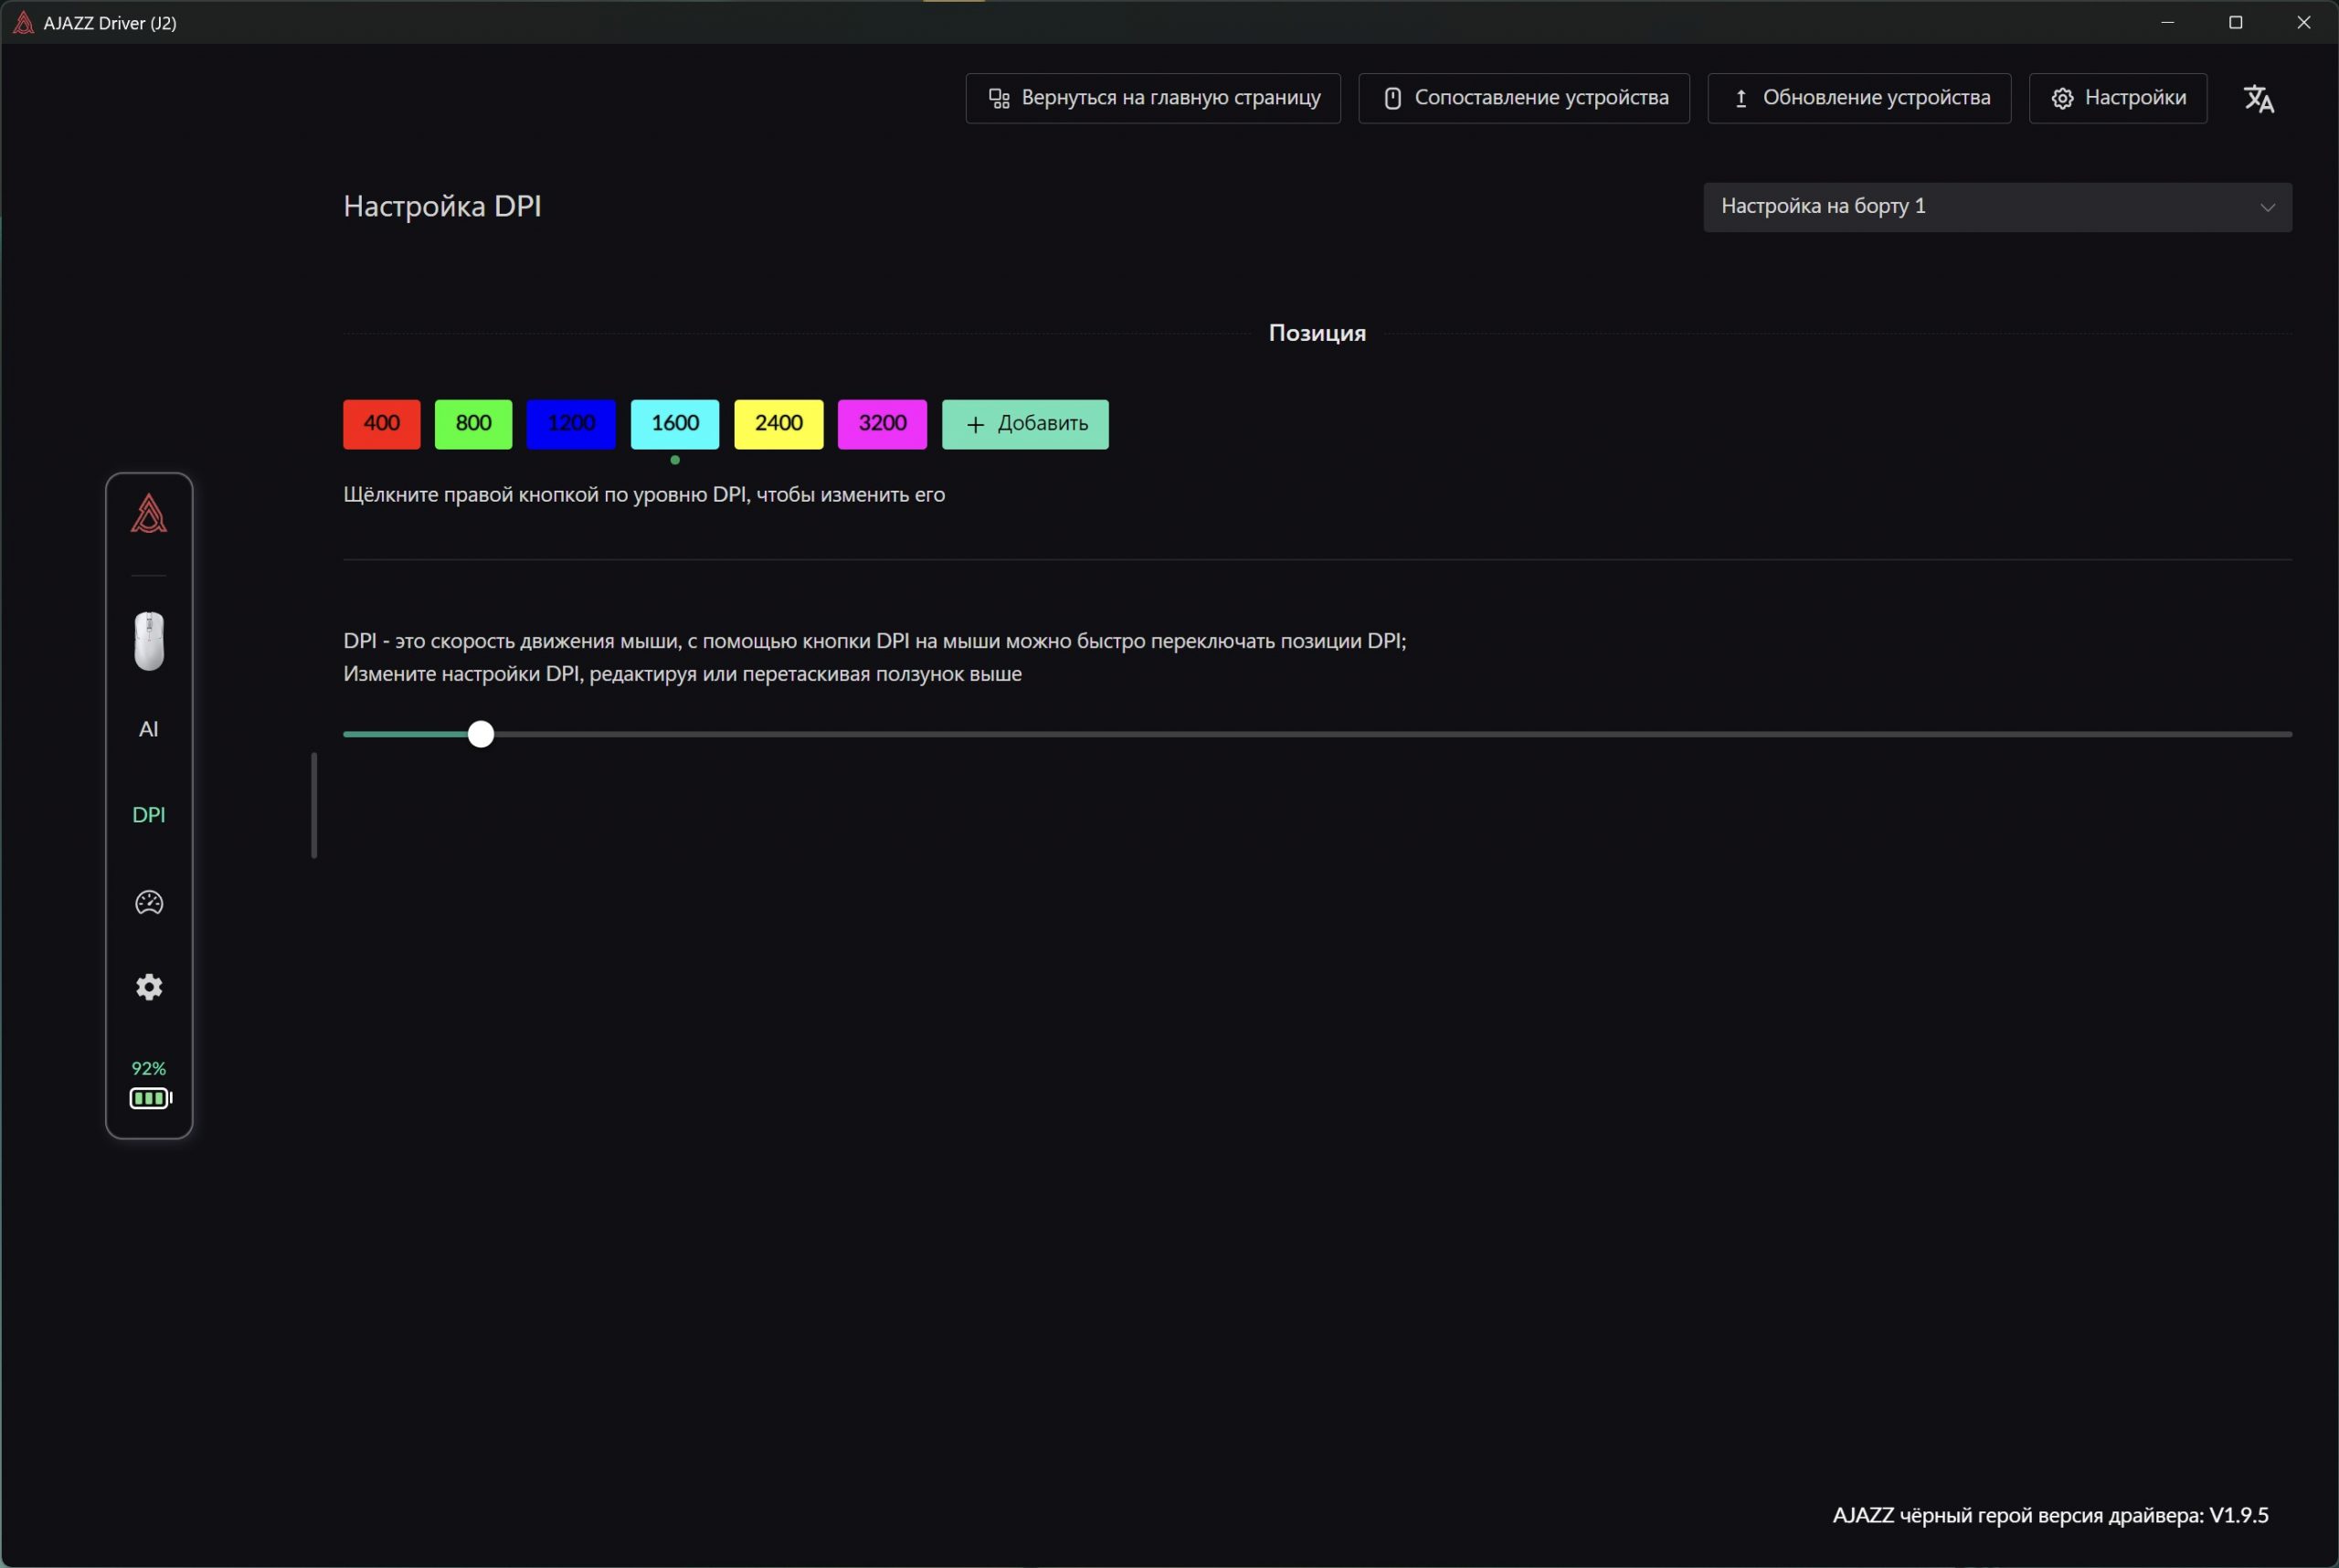Screen dimensions: 2339x1568
Task: Add a new DPI level with Добавить
Action: [1025, 424]
